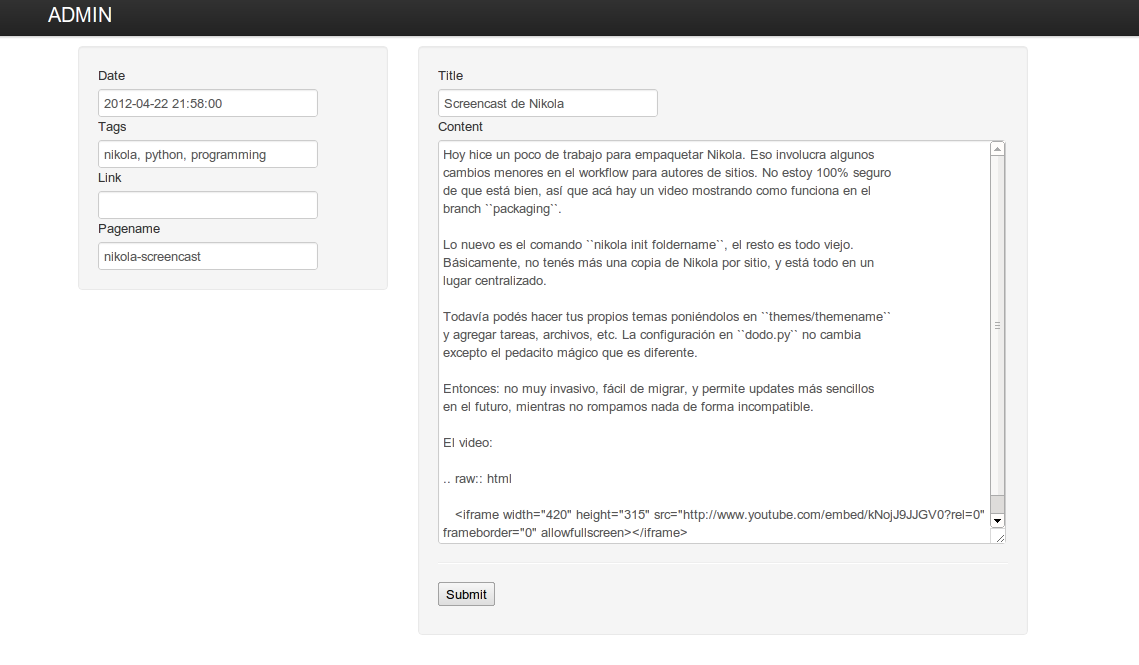
Task: Click the Content label
Action: point(461,126)
